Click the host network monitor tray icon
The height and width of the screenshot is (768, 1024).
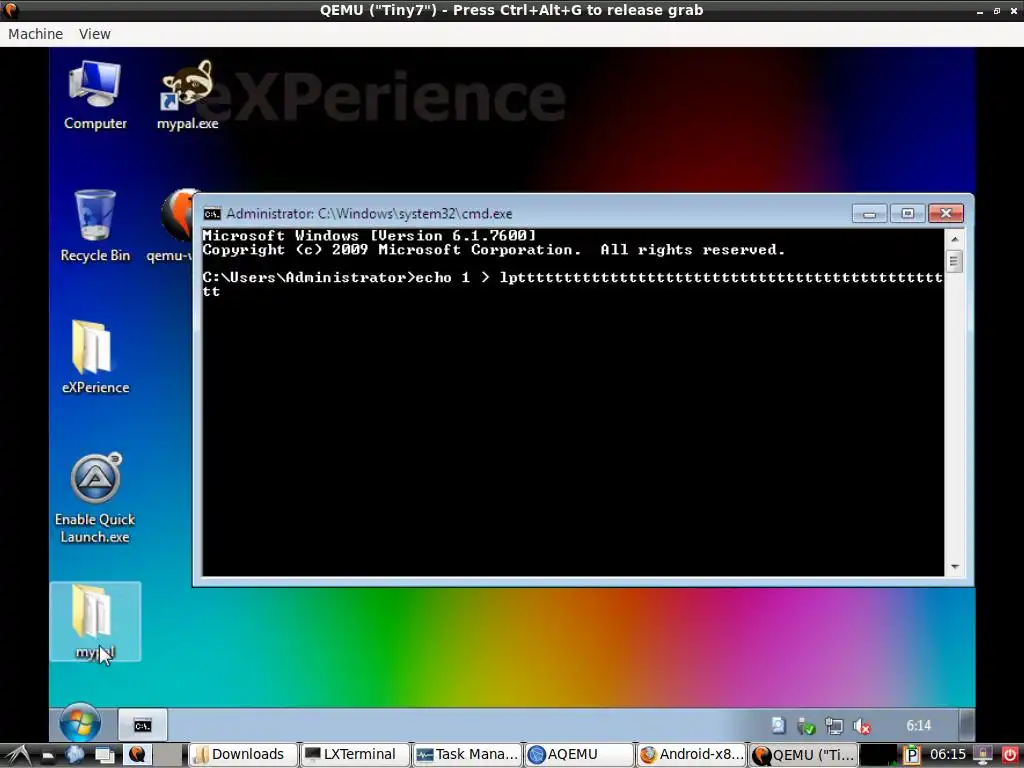pos(983,755)
